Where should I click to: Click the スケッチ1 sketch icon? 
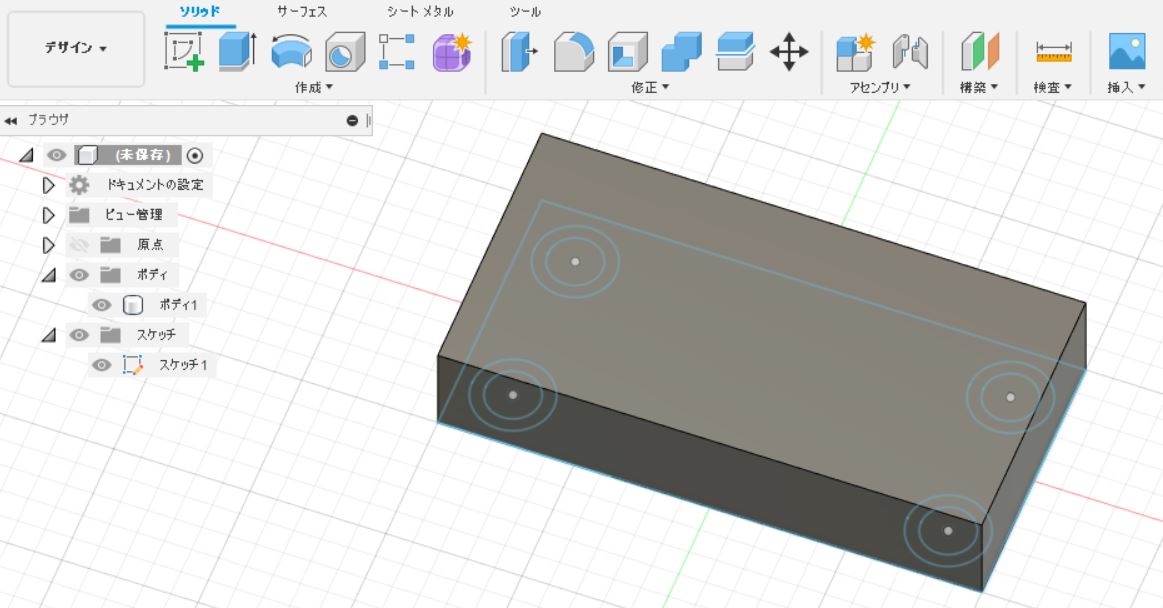133,365
